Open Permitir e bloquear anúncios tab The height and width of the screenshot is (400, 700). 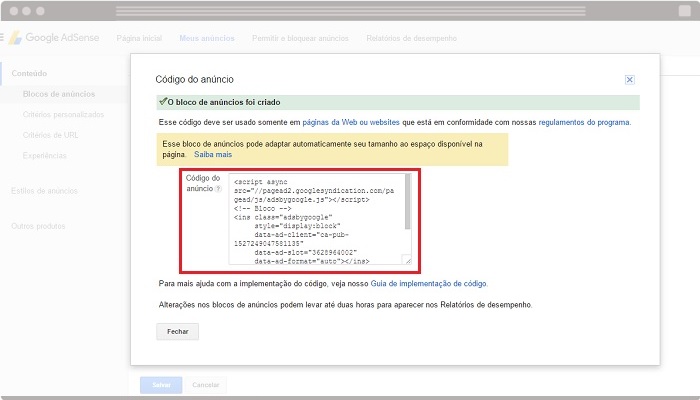point(300,38)
